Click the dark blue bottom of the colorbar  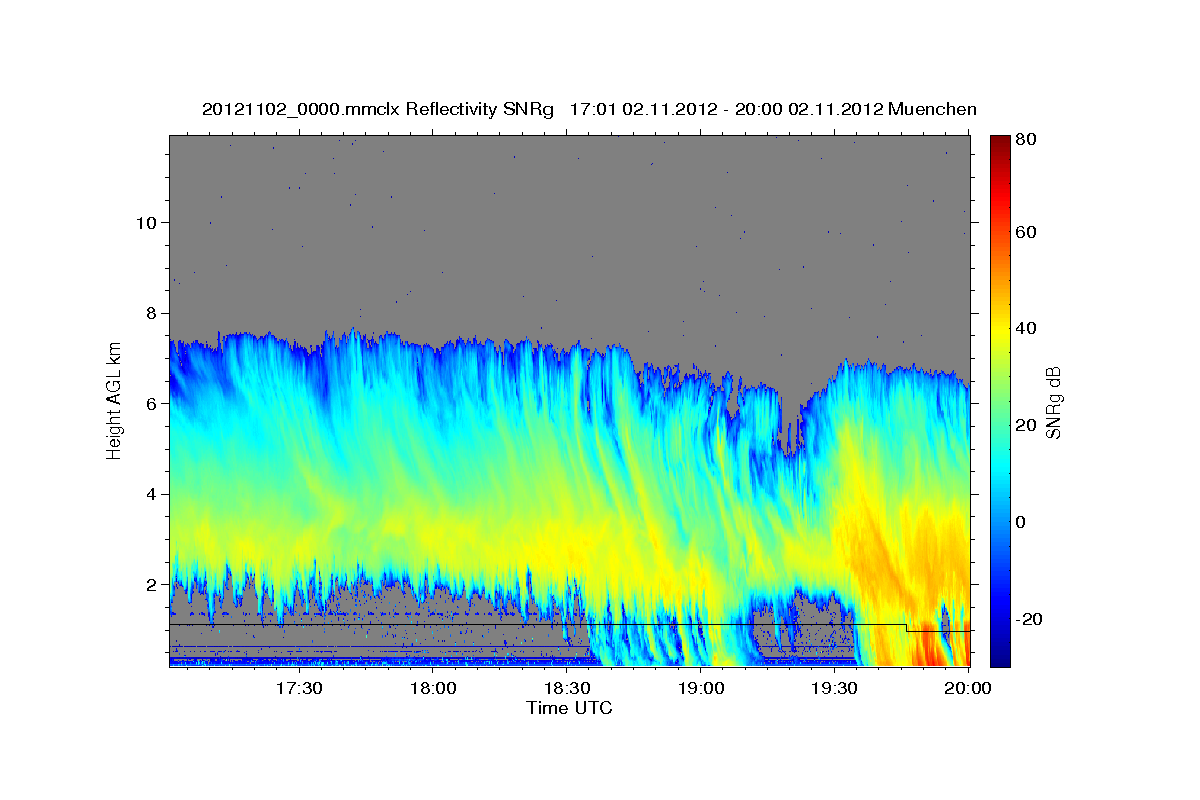(x=1000, y=655)
